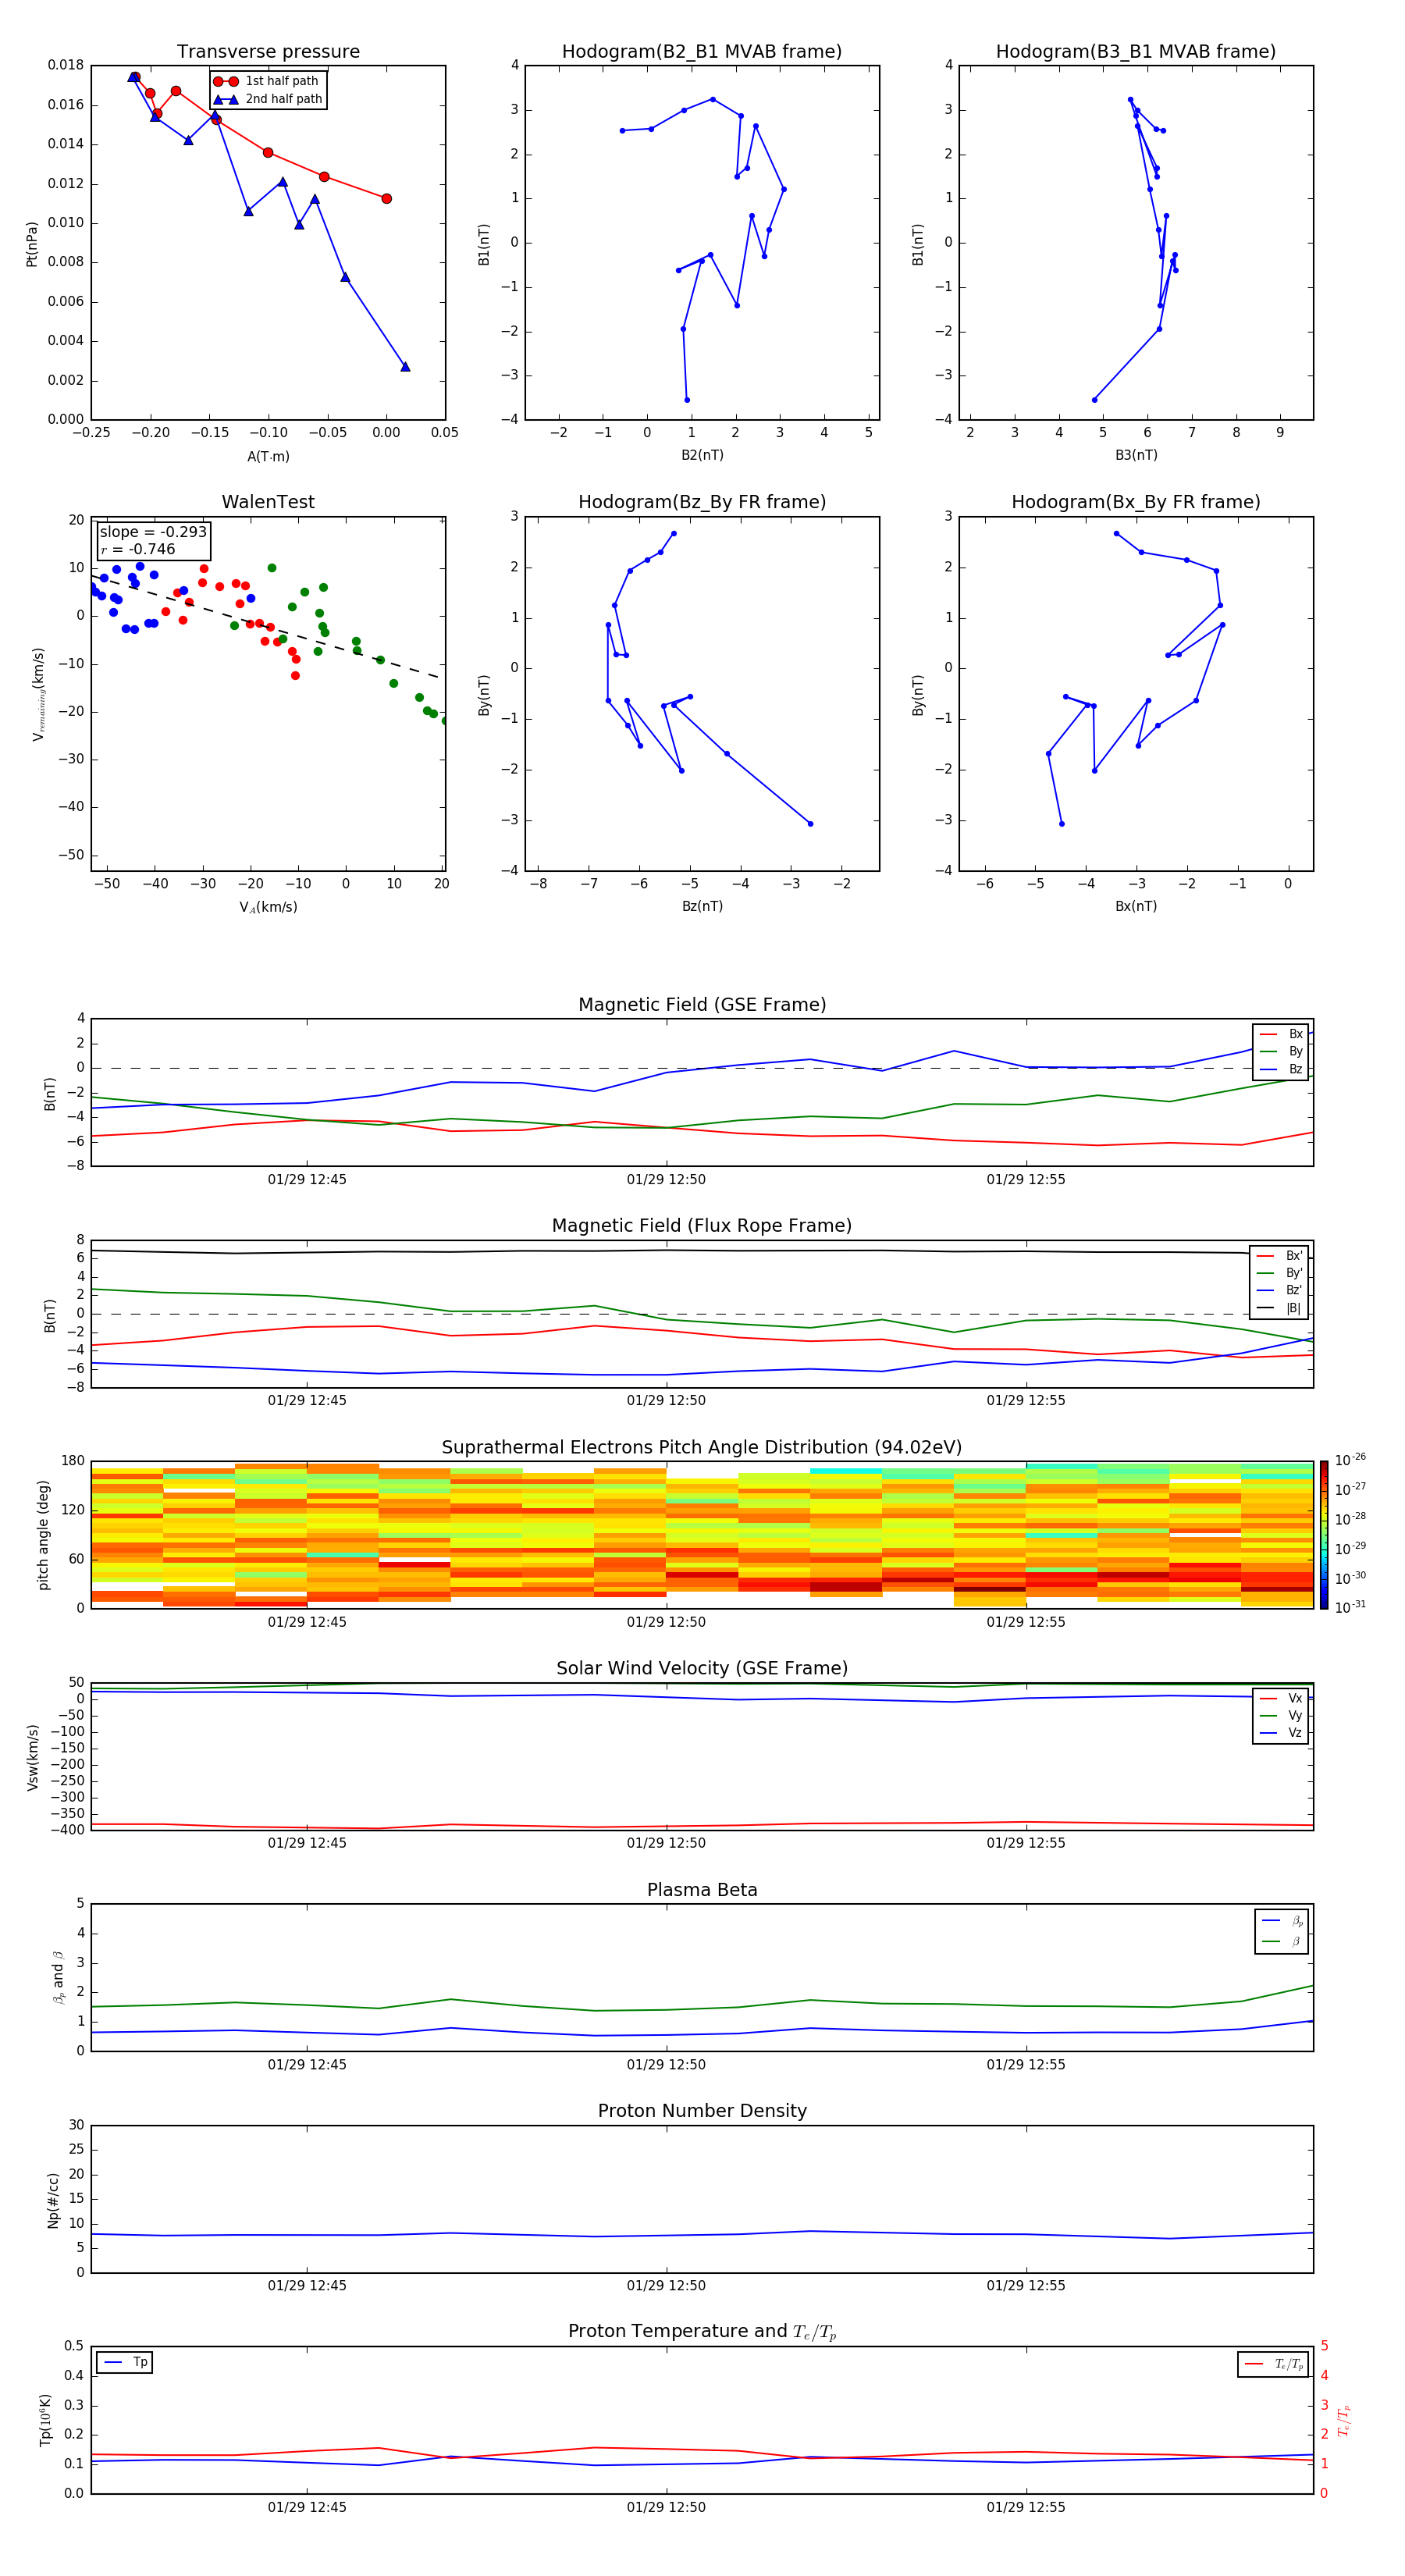Viewport: 1405px width, 2576px height.
Task: Click '01/29 12:50' tick under Plasma Beta
Action: point(666,2064)
